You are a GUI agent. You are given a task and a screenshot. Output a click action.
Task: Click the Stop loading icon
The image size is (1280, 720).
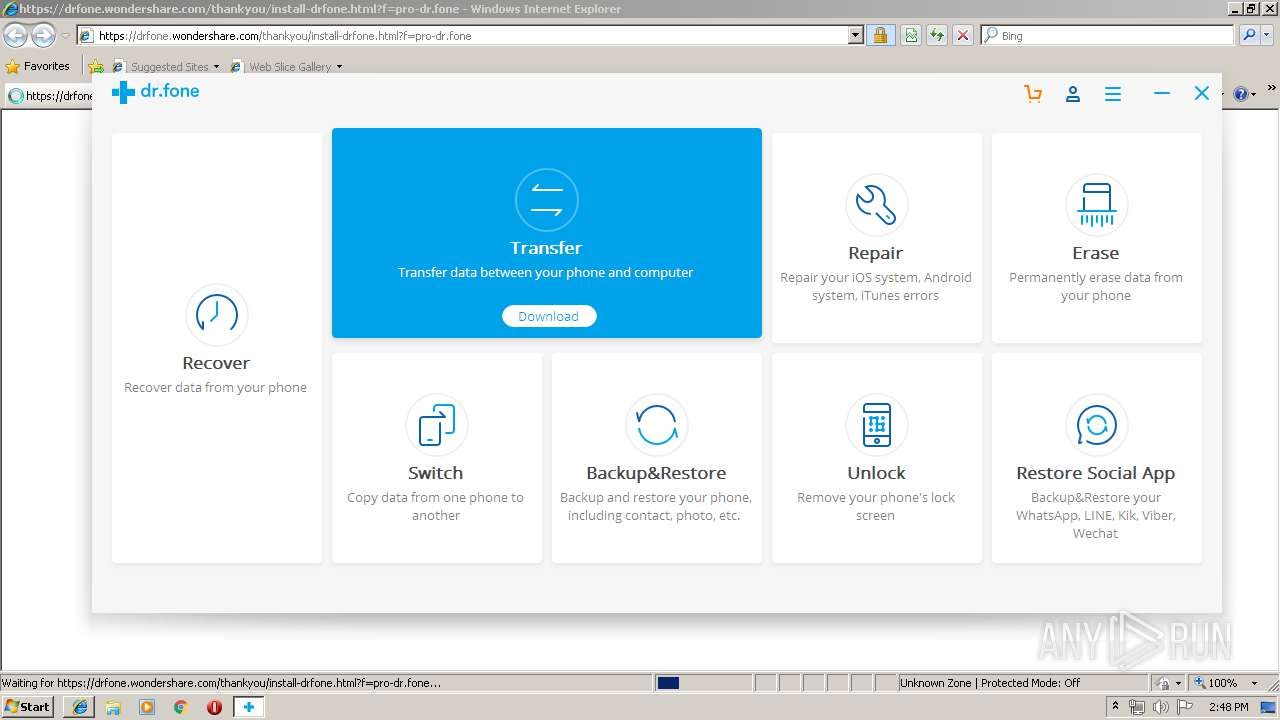click(x=963, y=36)
